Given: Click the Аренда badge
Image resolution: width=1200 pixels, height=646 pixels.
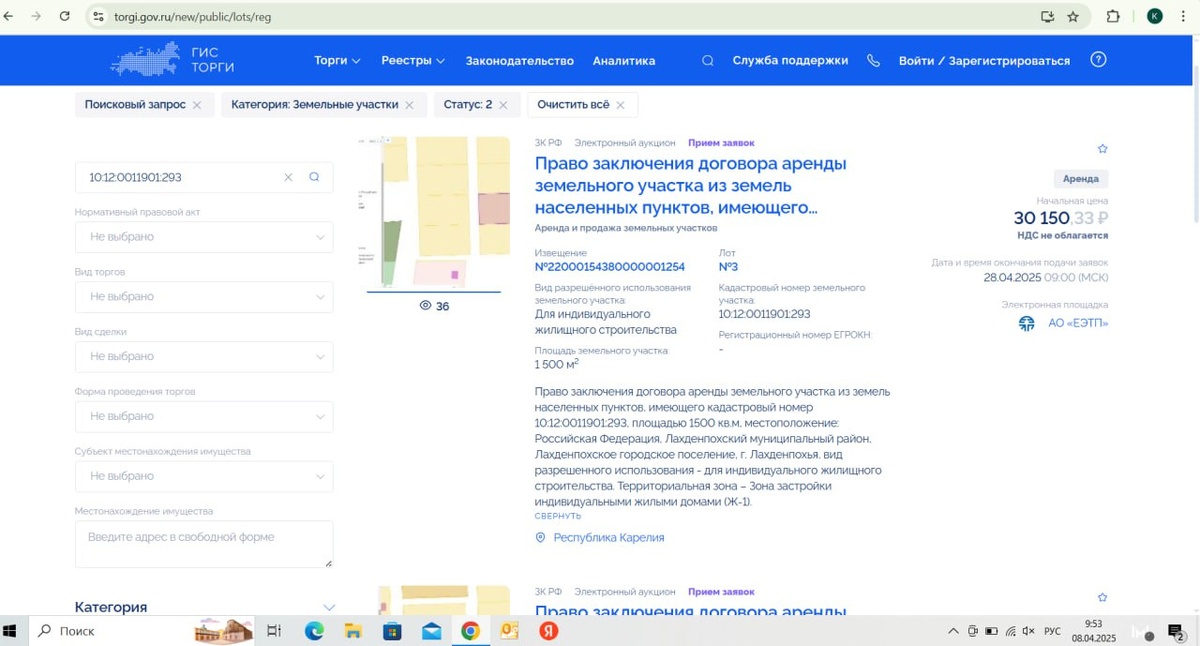Looking at the screenshot, I should pos(1081,179).
